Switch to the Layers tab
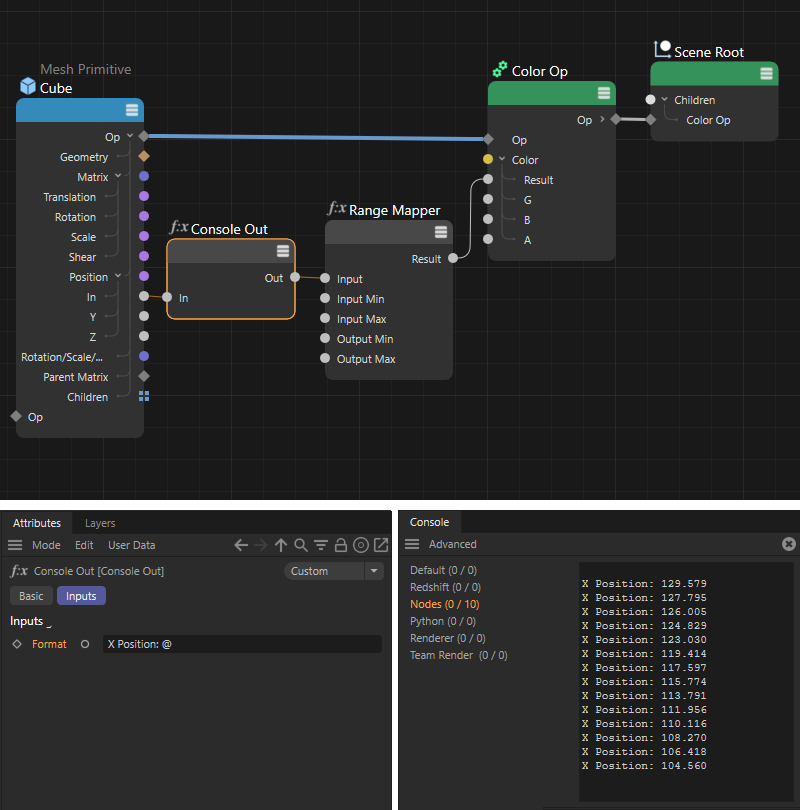Viewport: 800px width, 810px height. point(100,523)
